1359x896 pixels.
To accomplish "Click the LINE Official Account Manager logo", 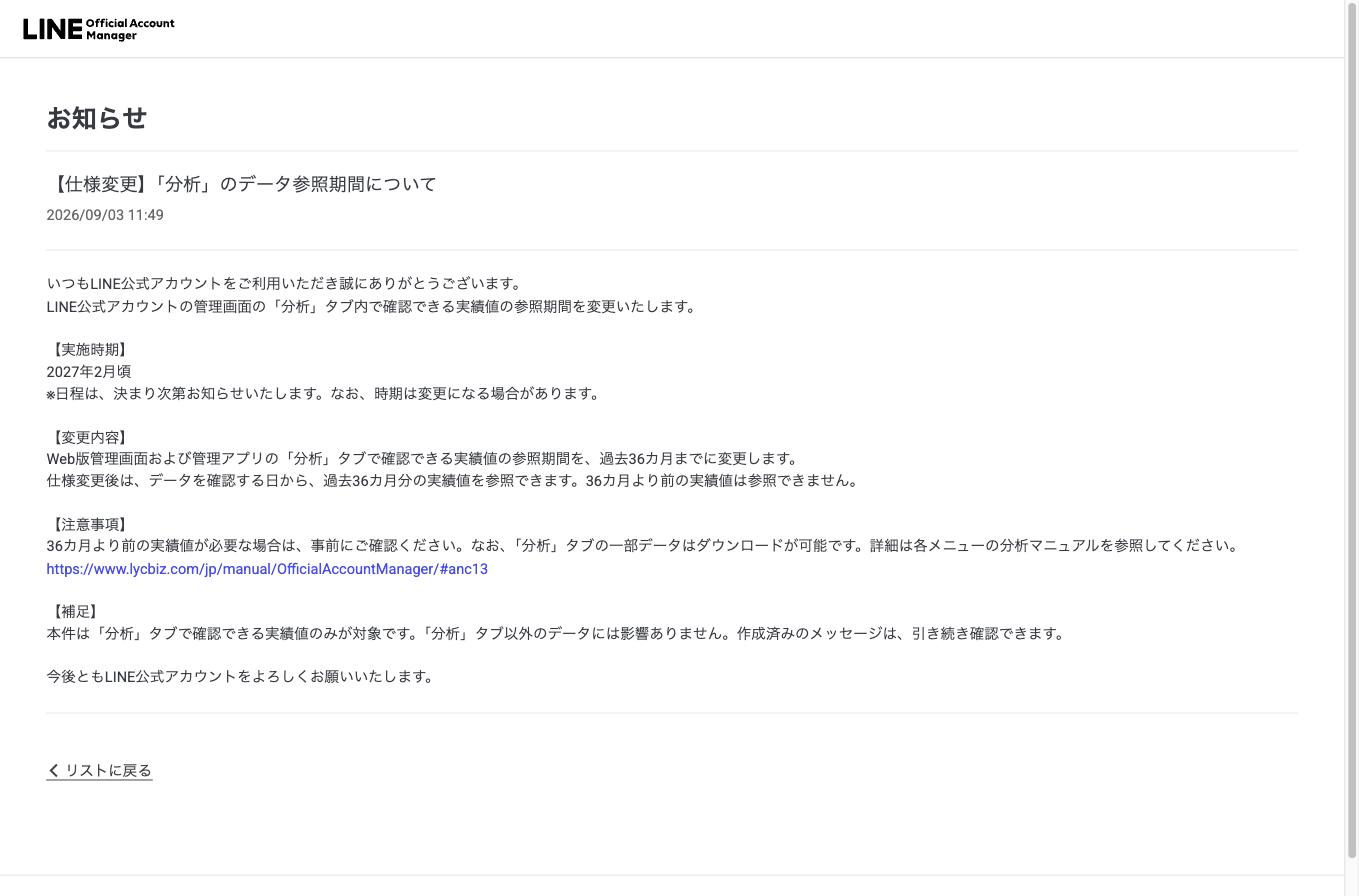I will coord(99,29).
